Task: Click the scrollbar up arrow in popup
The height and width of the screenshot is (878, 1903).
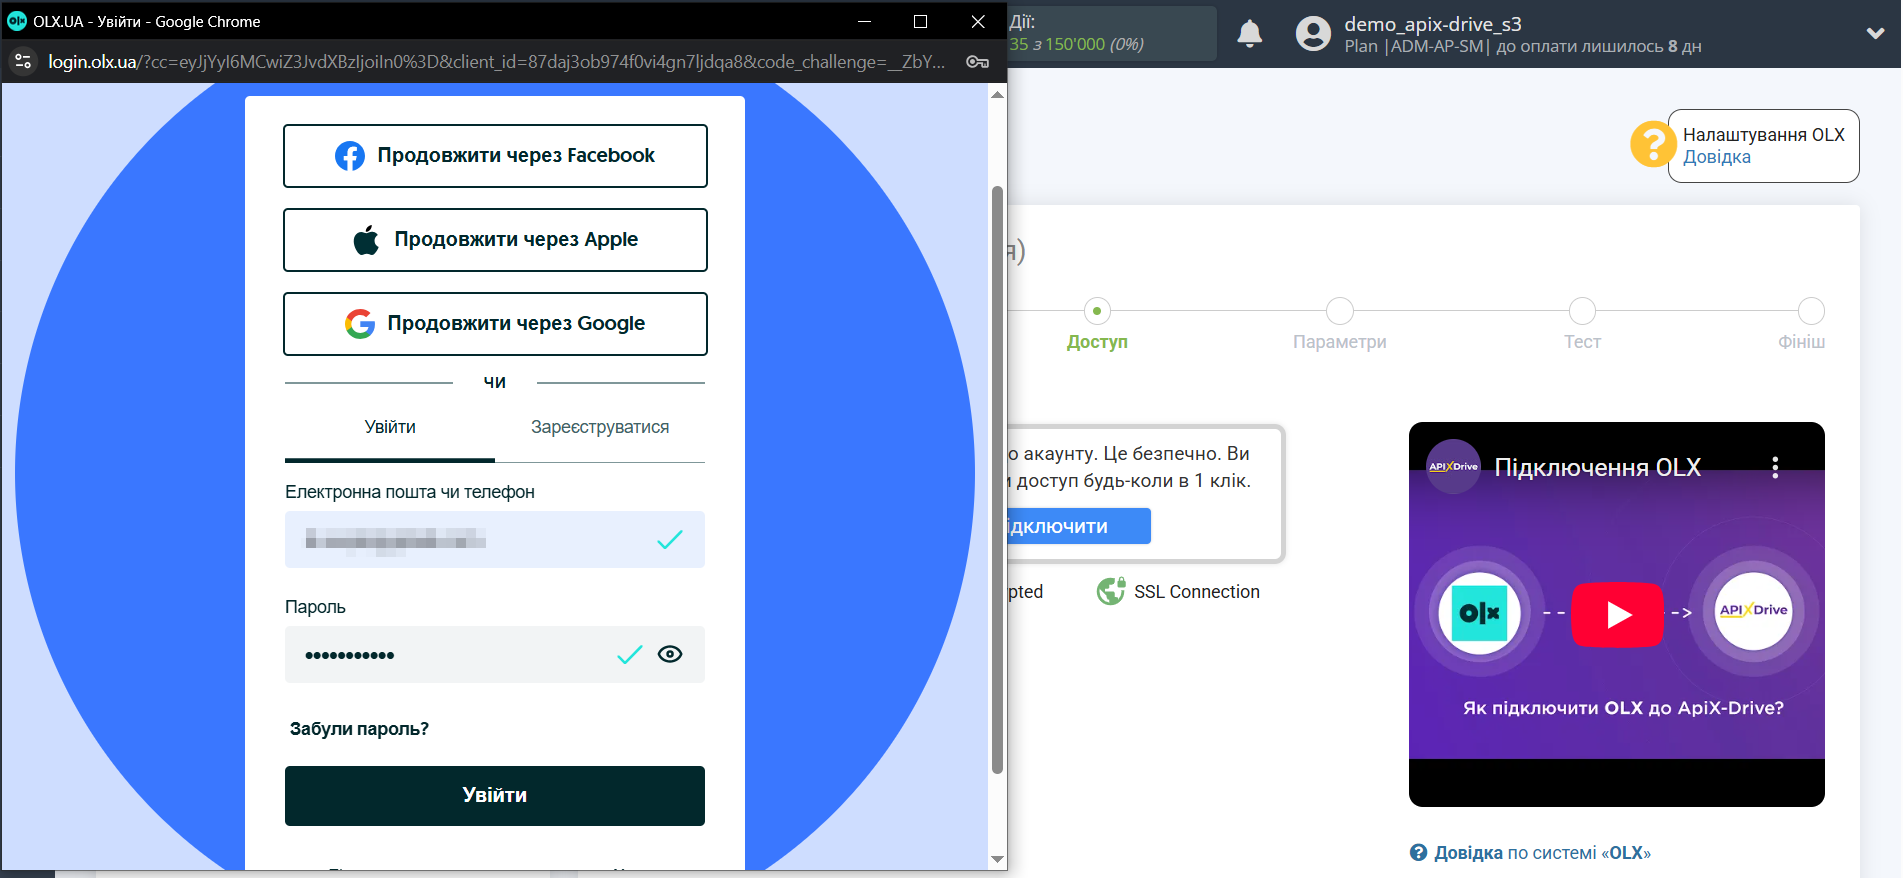Action: coord(997,95)
